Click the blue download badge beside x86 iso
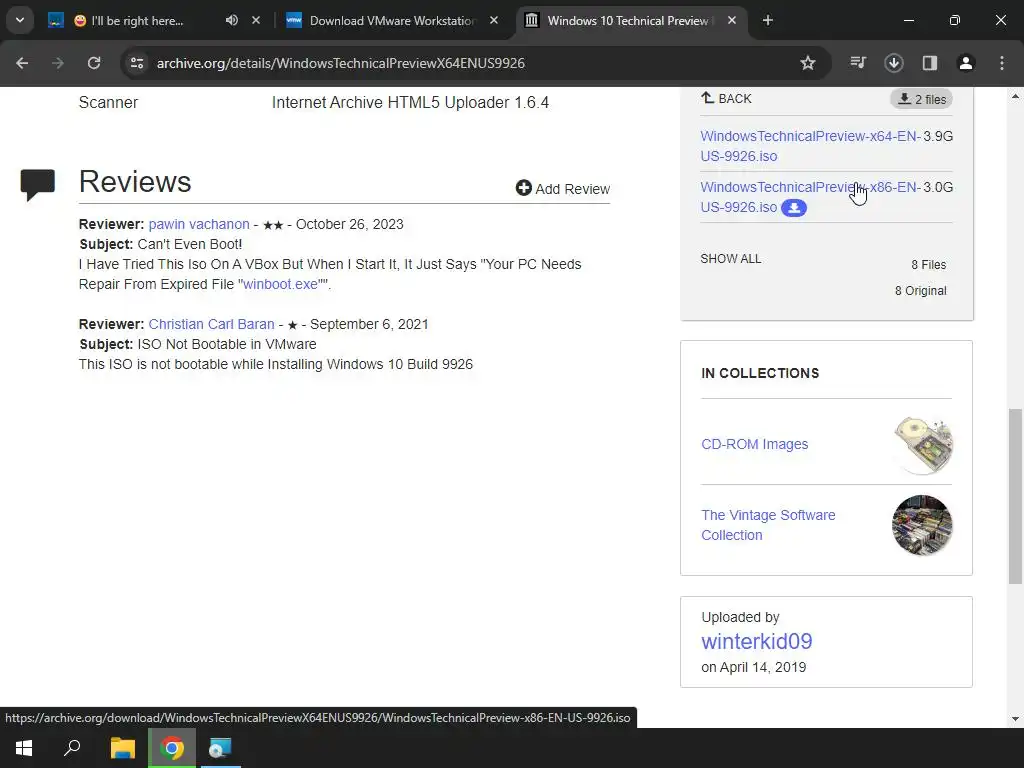 [x=794, y=208]
